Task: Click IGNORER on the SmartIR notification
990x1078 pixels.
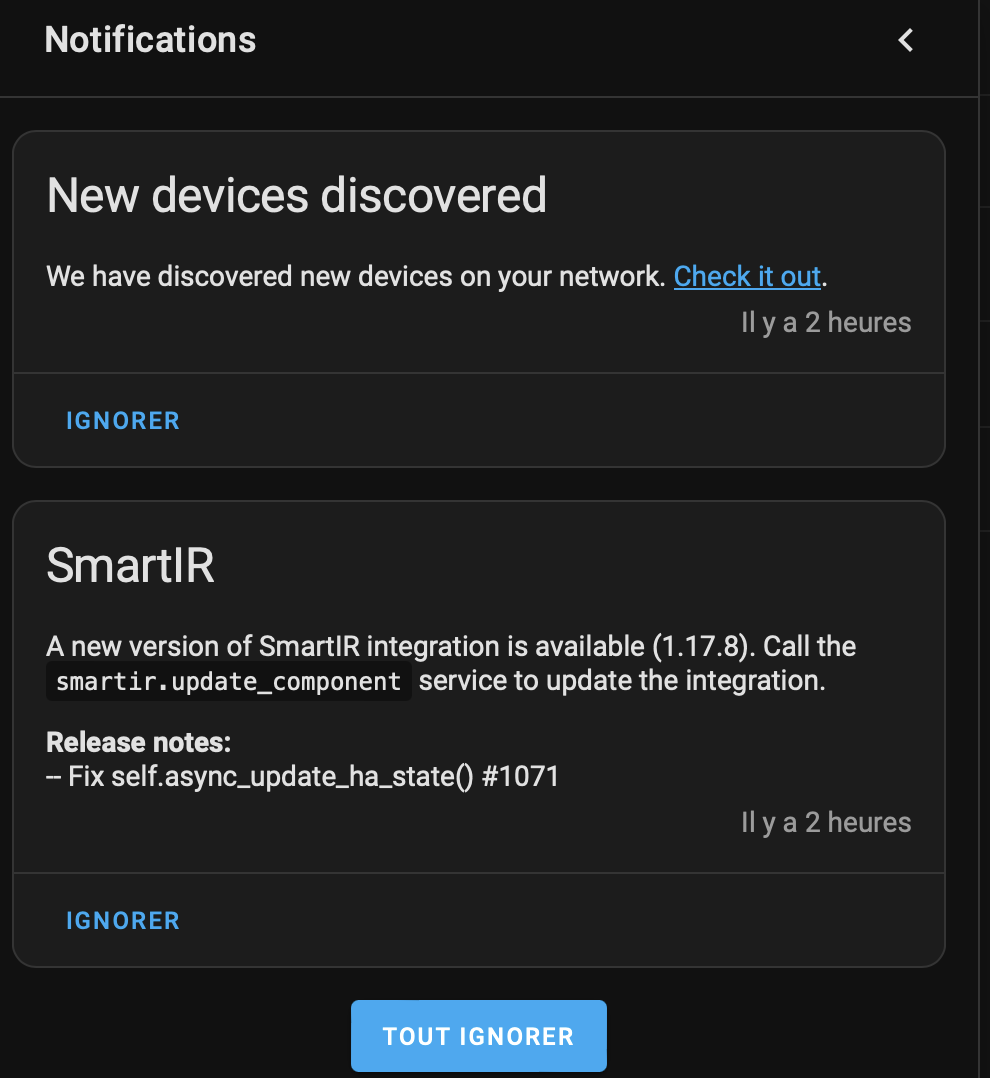Action: [123, 921]
